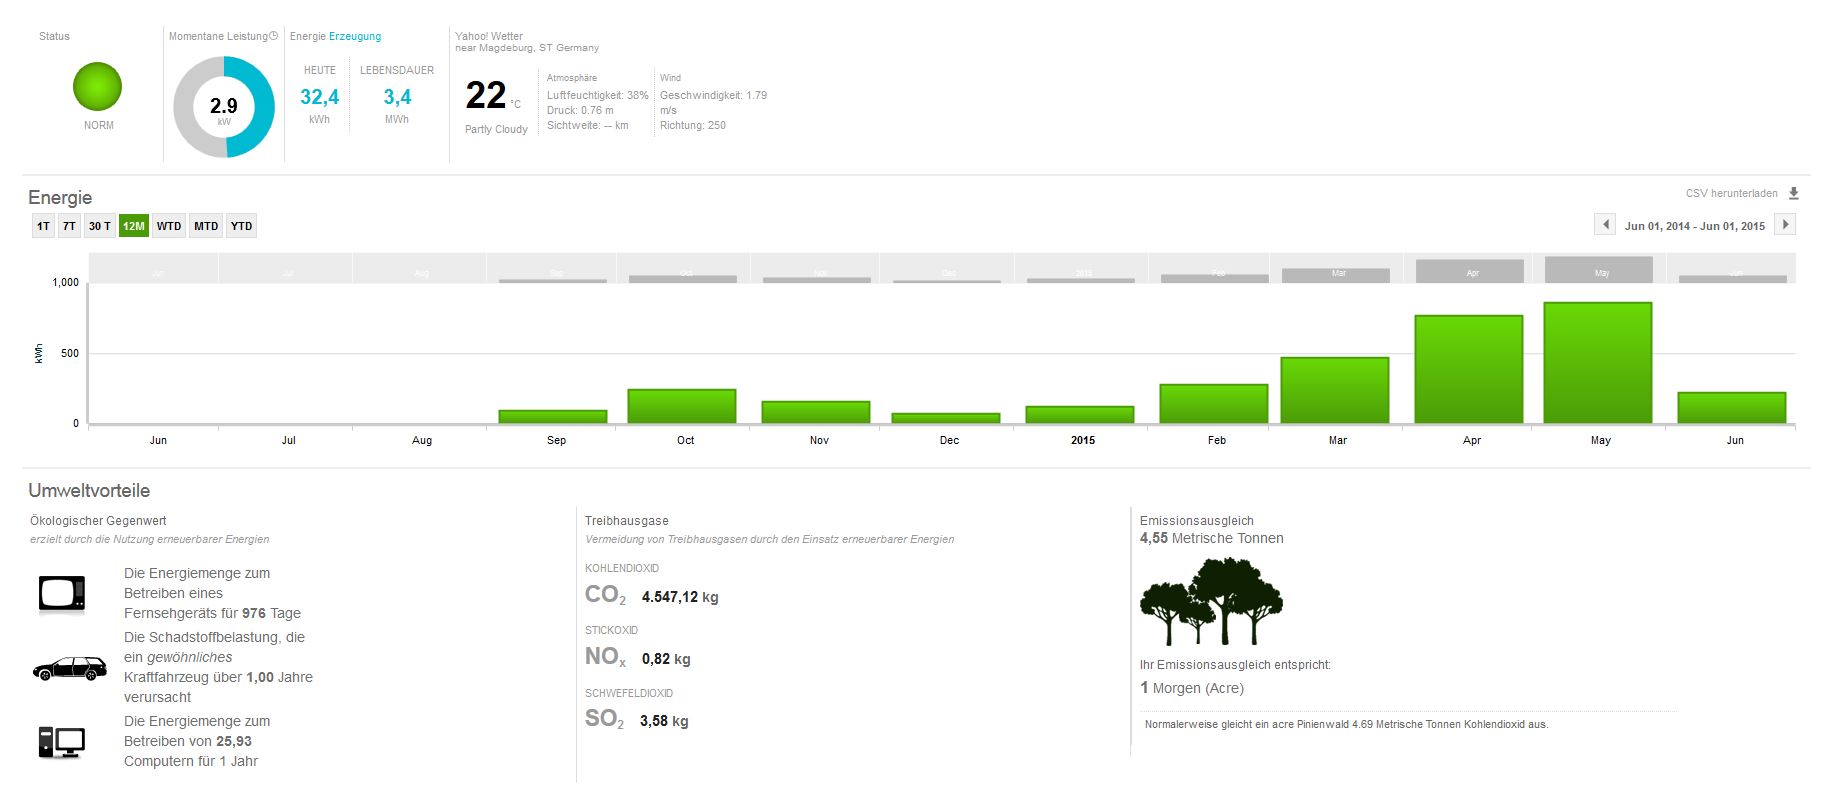Click the computer icon in Umweltvorteile
The width and height of the screenshot is (1830, 803).
pos(62,742)
